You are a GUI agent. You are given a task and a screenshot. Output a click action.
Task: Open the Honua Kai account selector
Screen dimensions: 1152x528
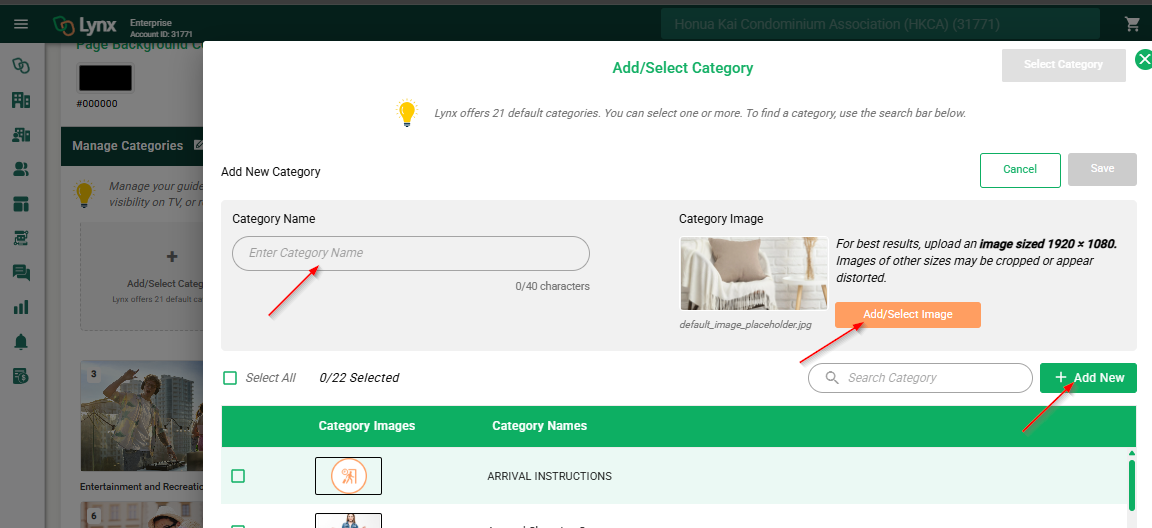[880, 24]
